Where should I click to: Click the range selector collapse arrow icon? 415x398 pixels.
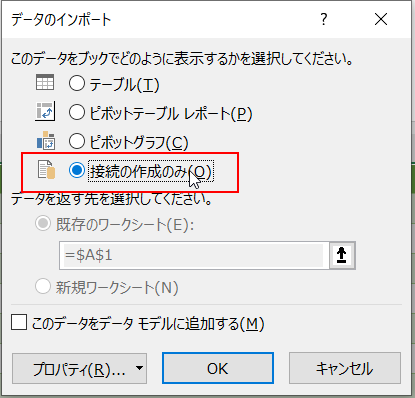342,255
